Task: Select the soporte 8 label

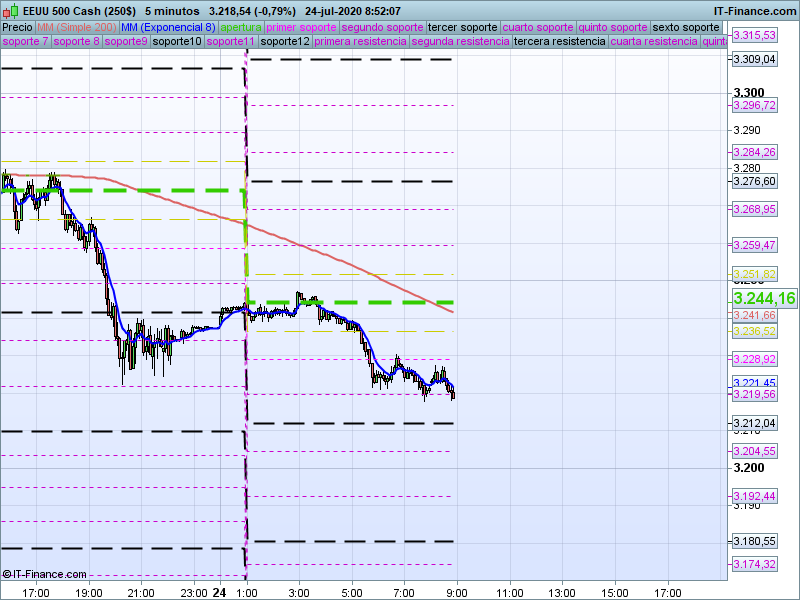Action: click(x=76, y=41)
